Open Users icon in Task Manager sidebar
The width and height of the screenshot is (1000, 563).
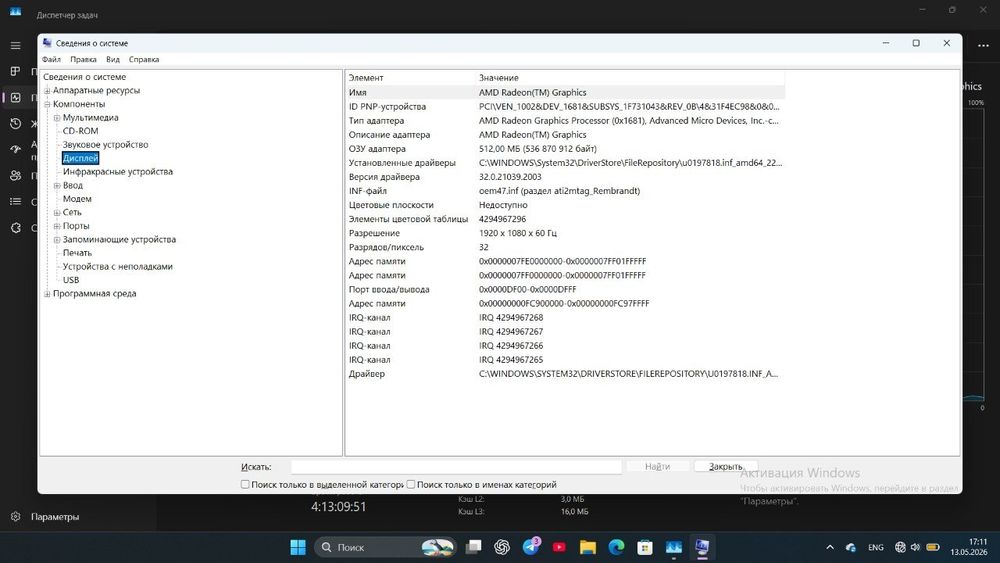point(15,175)
